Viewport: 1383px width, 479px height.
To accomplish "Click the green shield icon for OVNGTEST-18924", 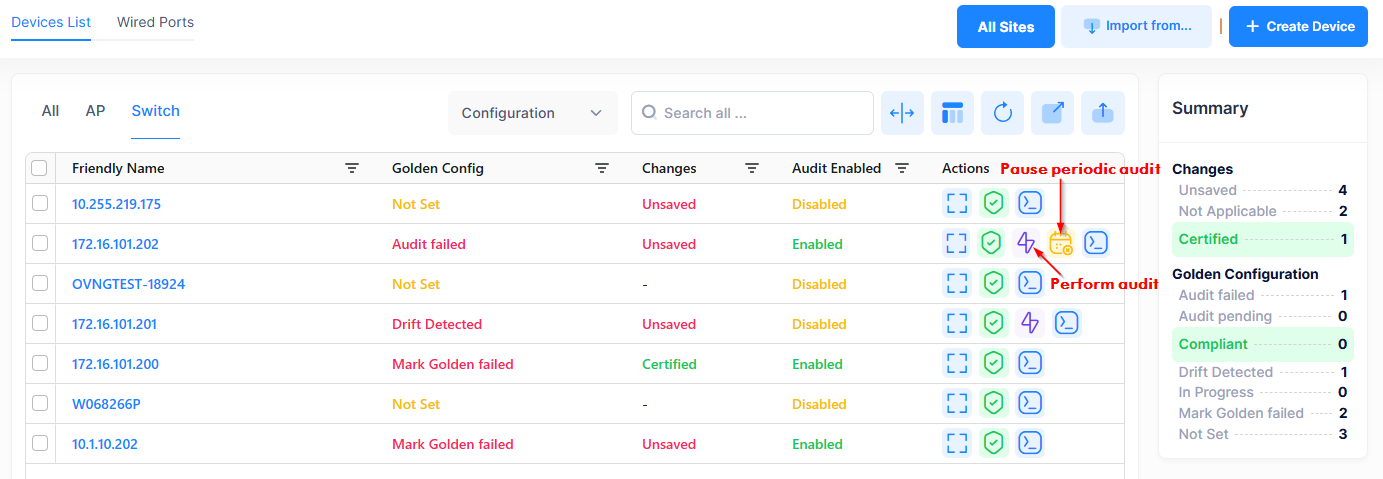I will pos(992,283).
